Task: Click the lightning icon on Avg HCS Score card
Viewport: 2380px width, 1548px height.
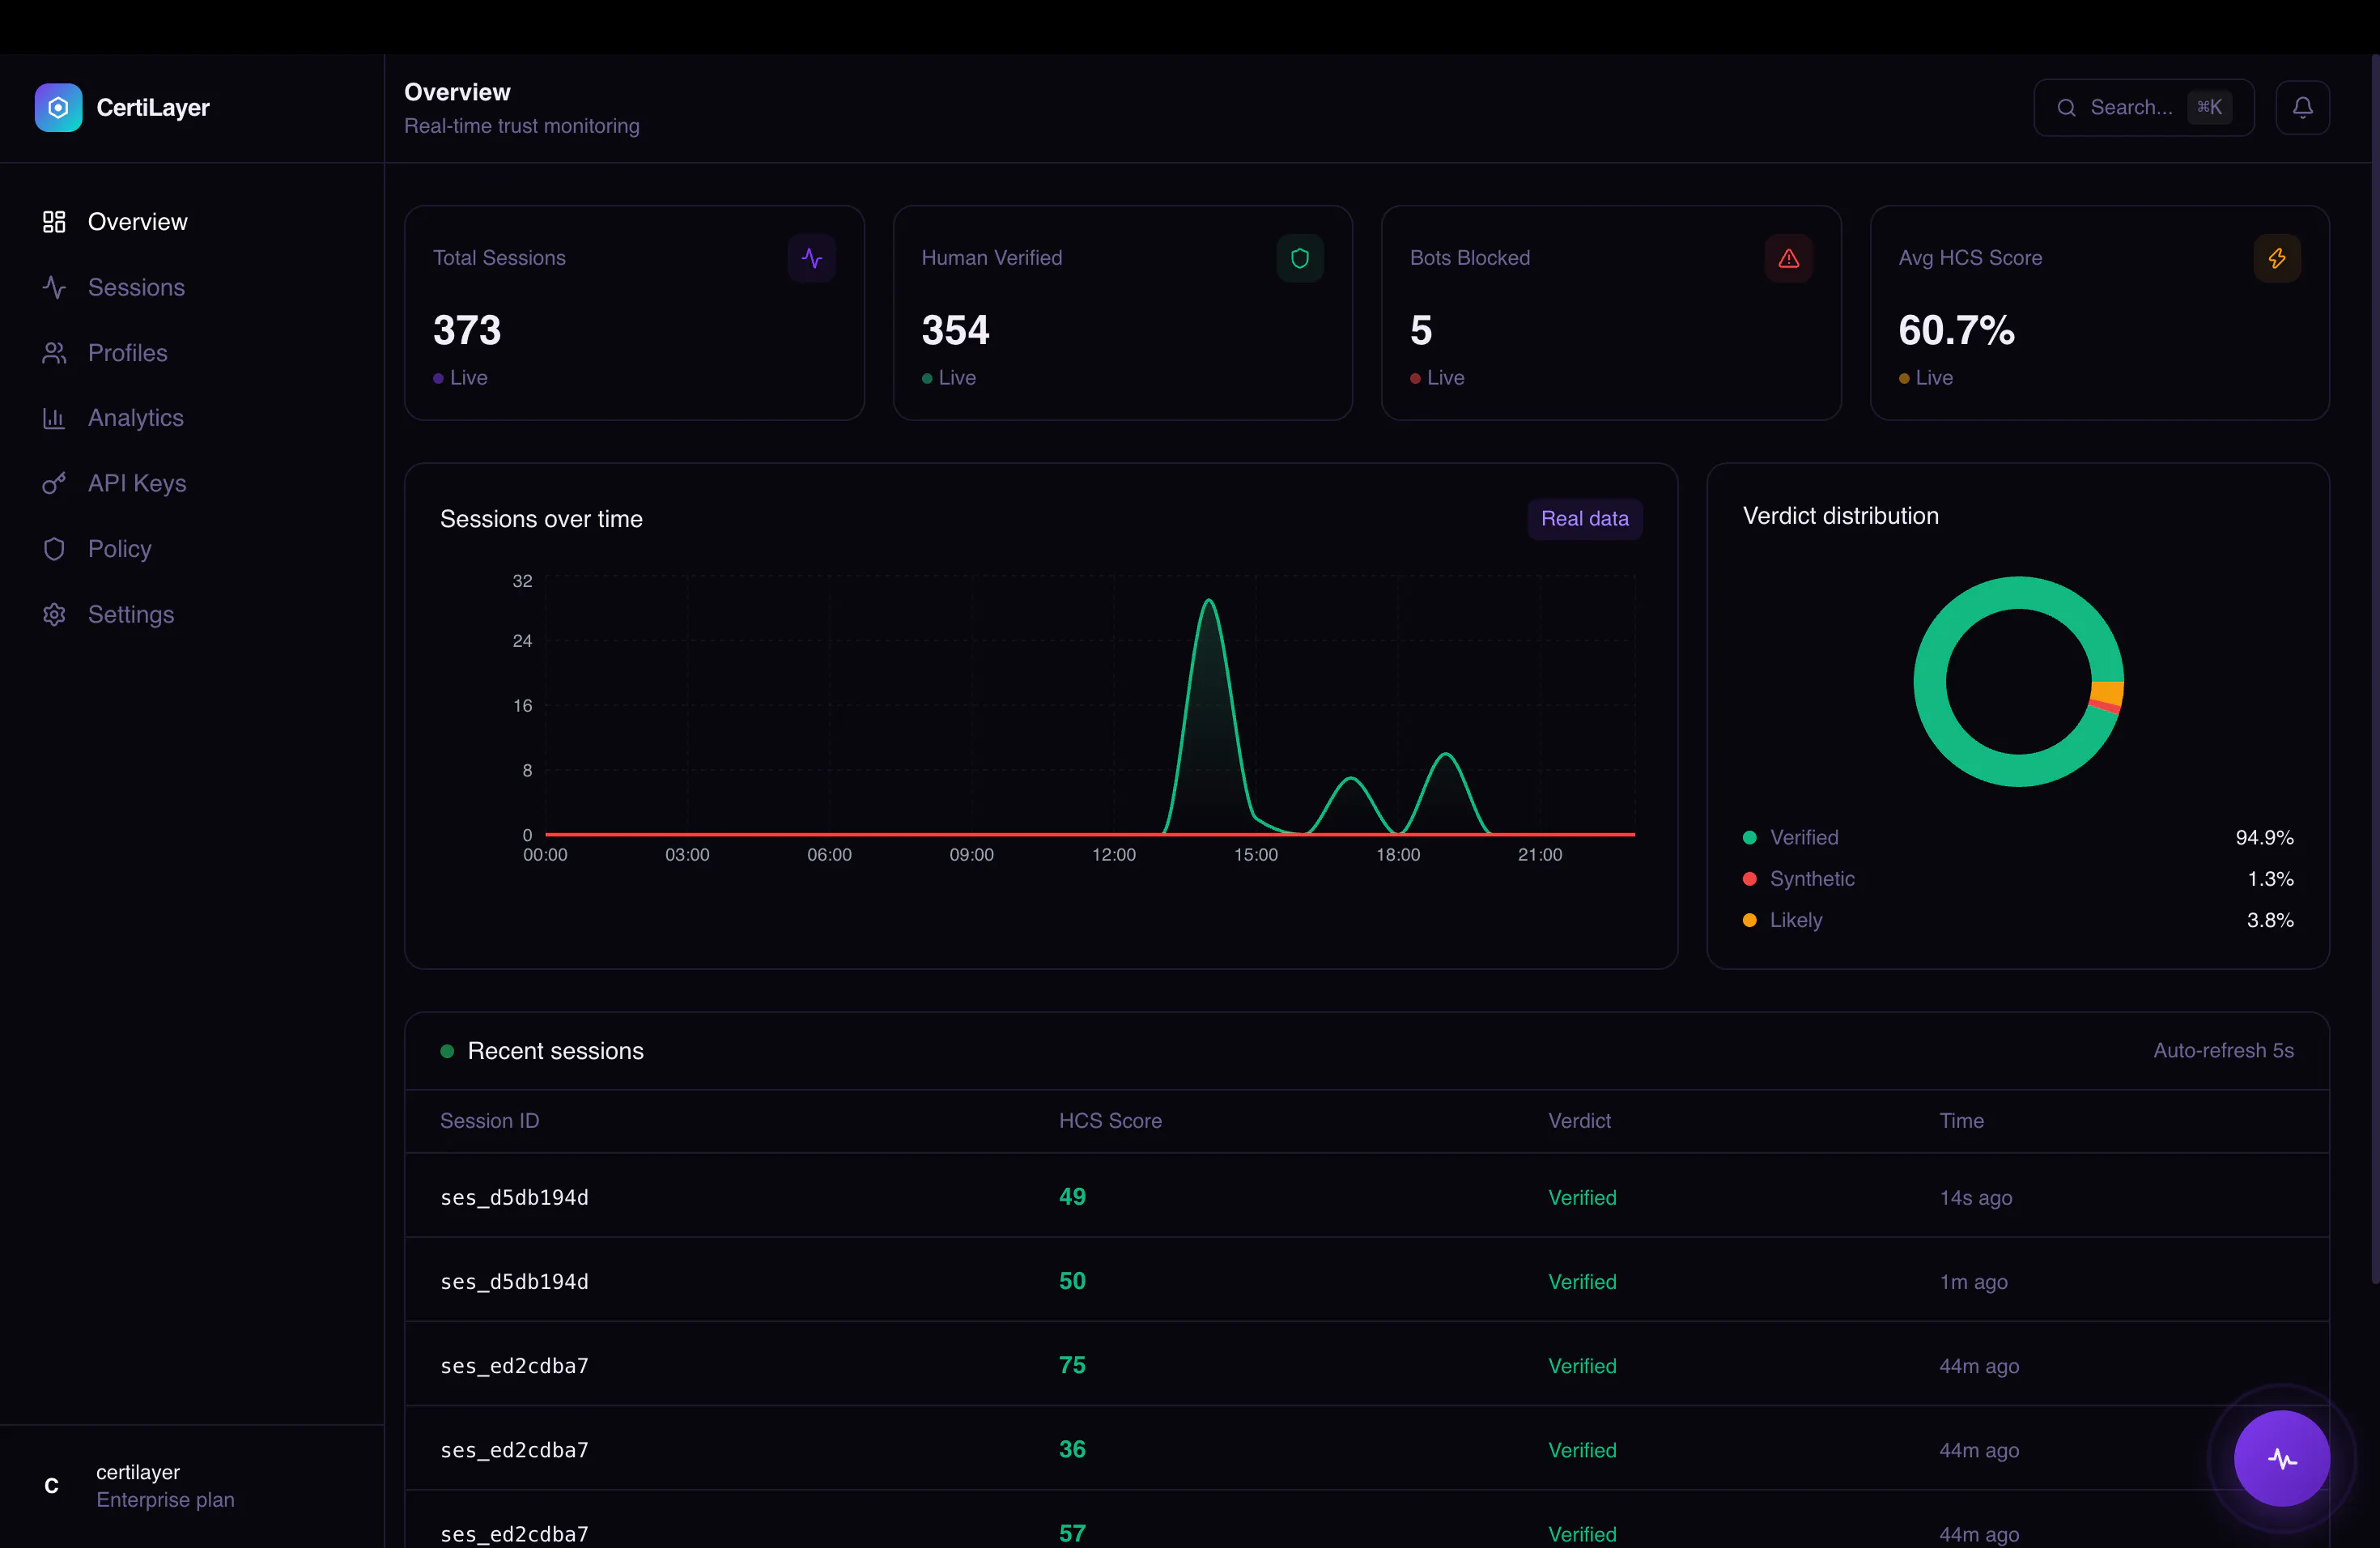Action: pyautogui.click(x=2277, y=258)
